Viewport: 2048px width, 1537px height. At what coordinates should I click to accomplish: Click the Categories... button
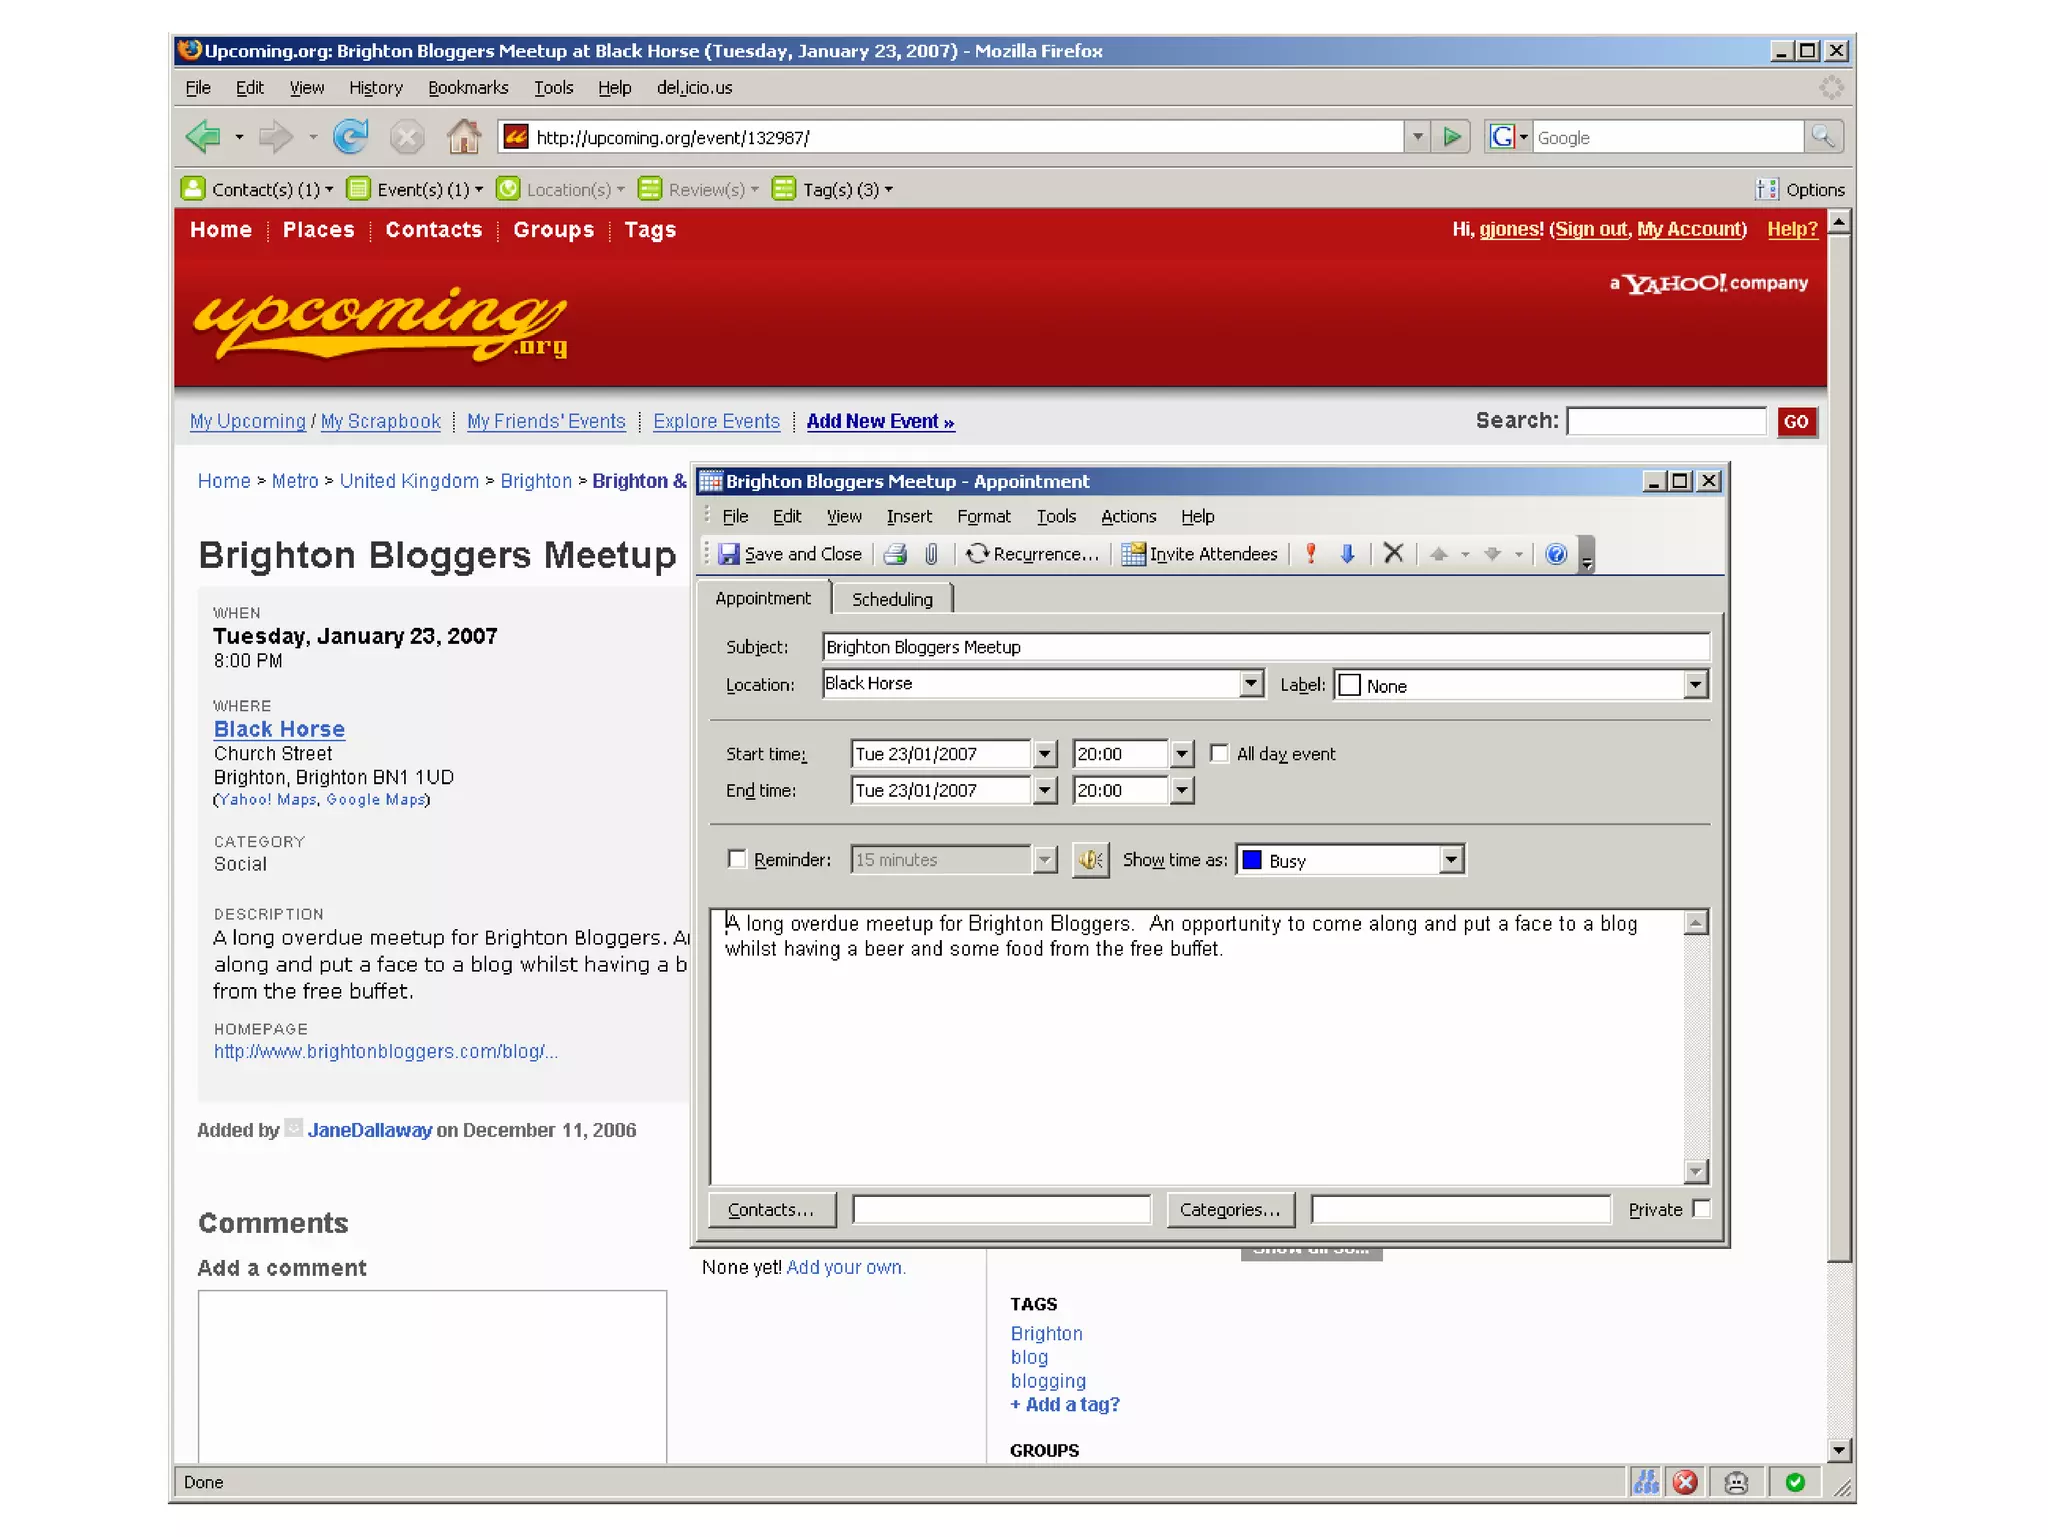point(1230,1209)
